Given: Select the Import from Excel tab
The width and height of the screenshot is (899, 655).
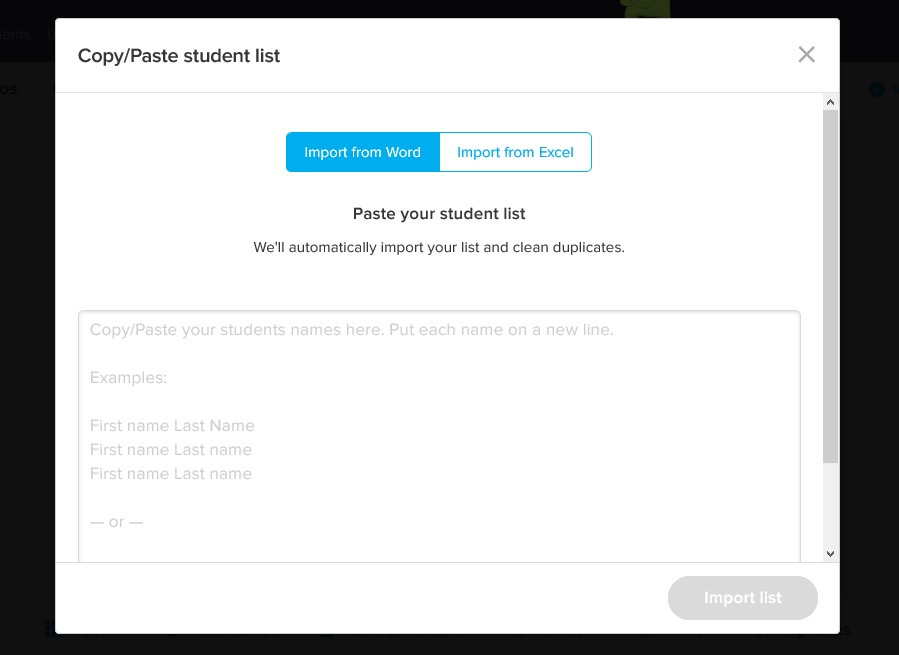Looking at the screenshot, I should click(515, 152).
